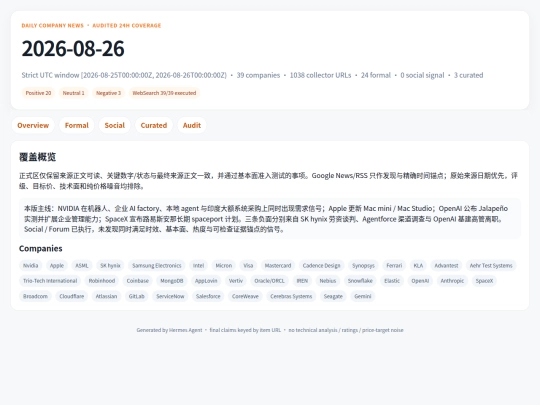Image resolution: width=540 pixels, height=405 pixels.
Task: Select the Snowflake company chip
Action: [x=360, y=281]
